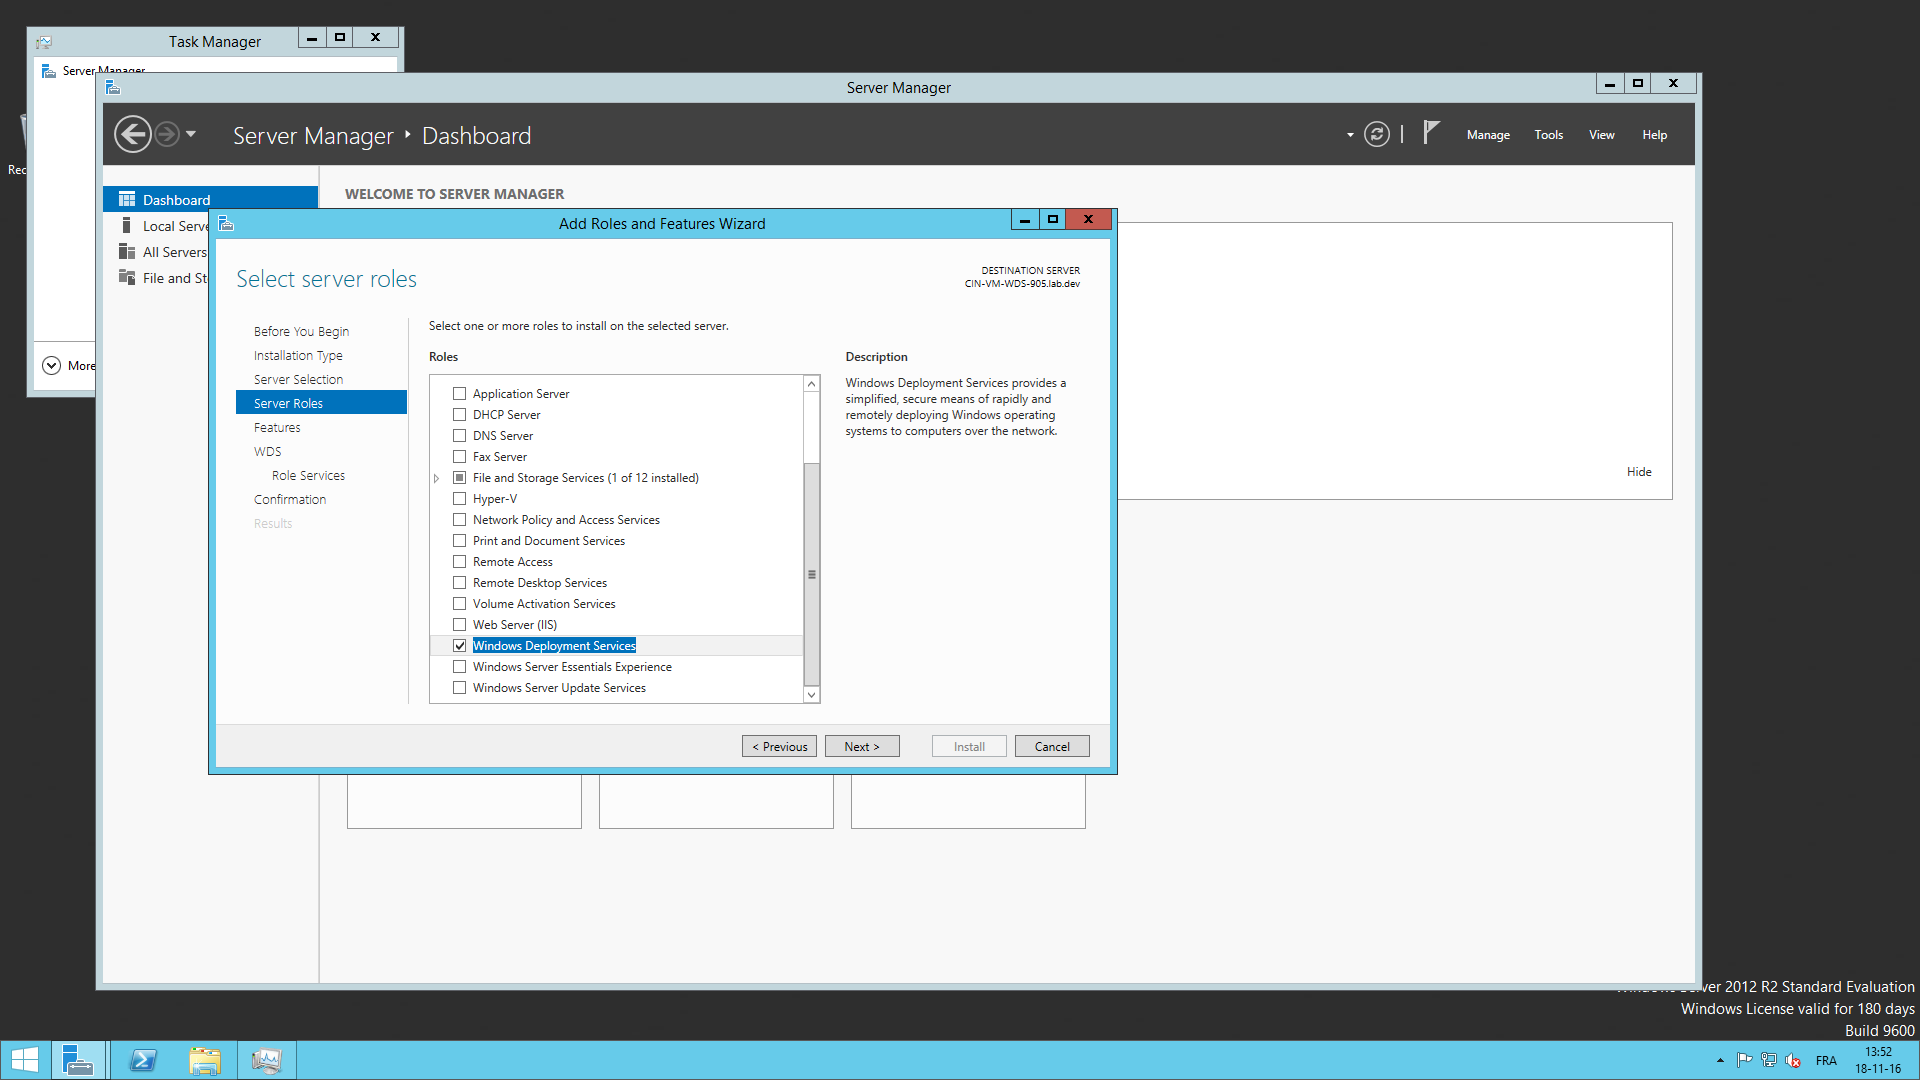Click the All Servers icon in the sidebar
The image size is (1920, 1080).
point(127,251)
